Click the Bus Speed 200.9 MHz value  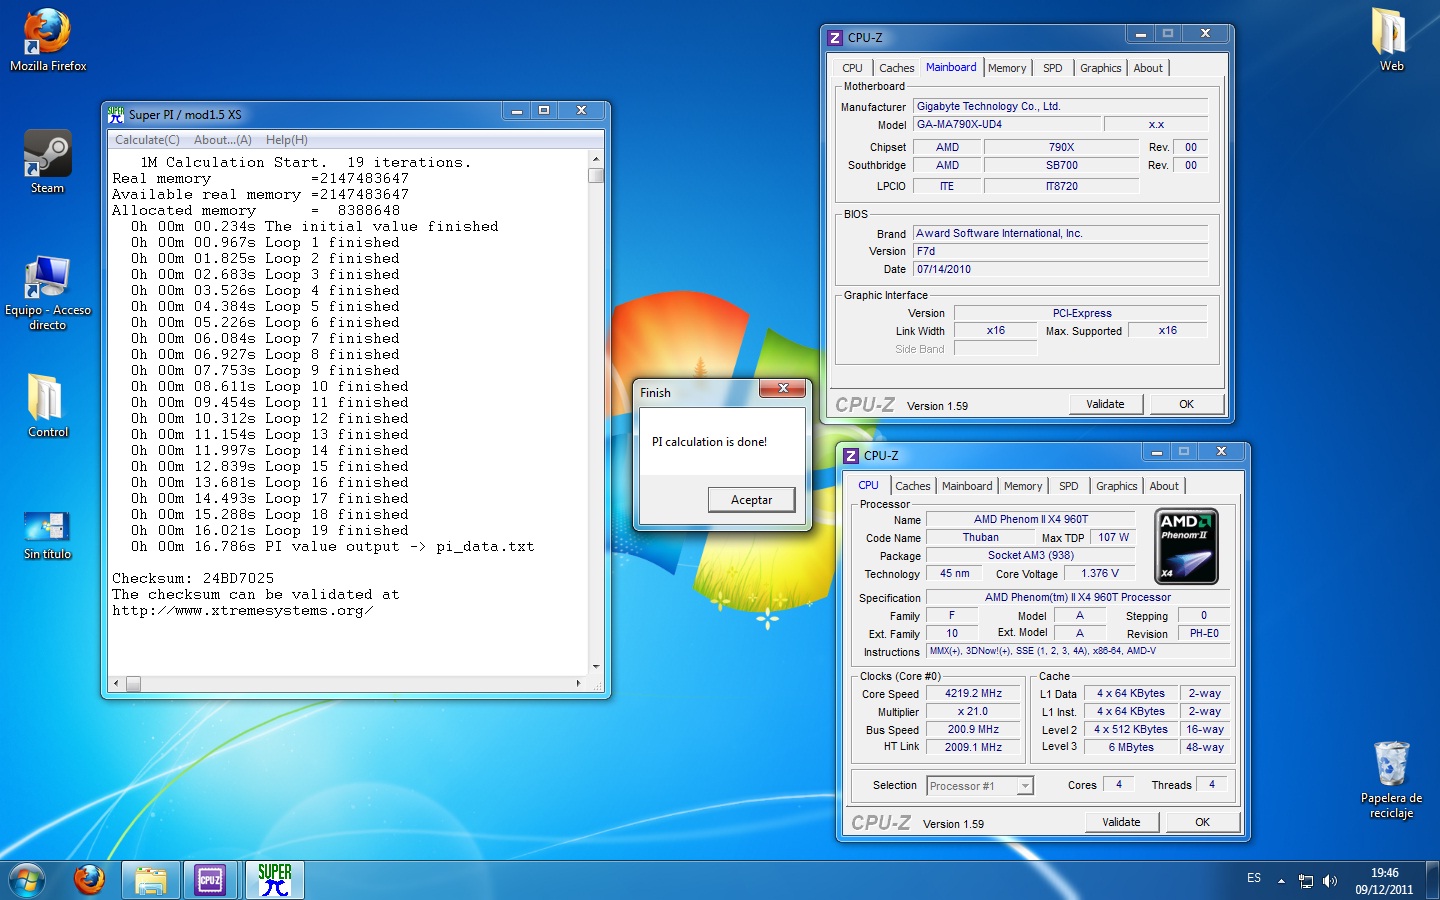coord(973,730)
